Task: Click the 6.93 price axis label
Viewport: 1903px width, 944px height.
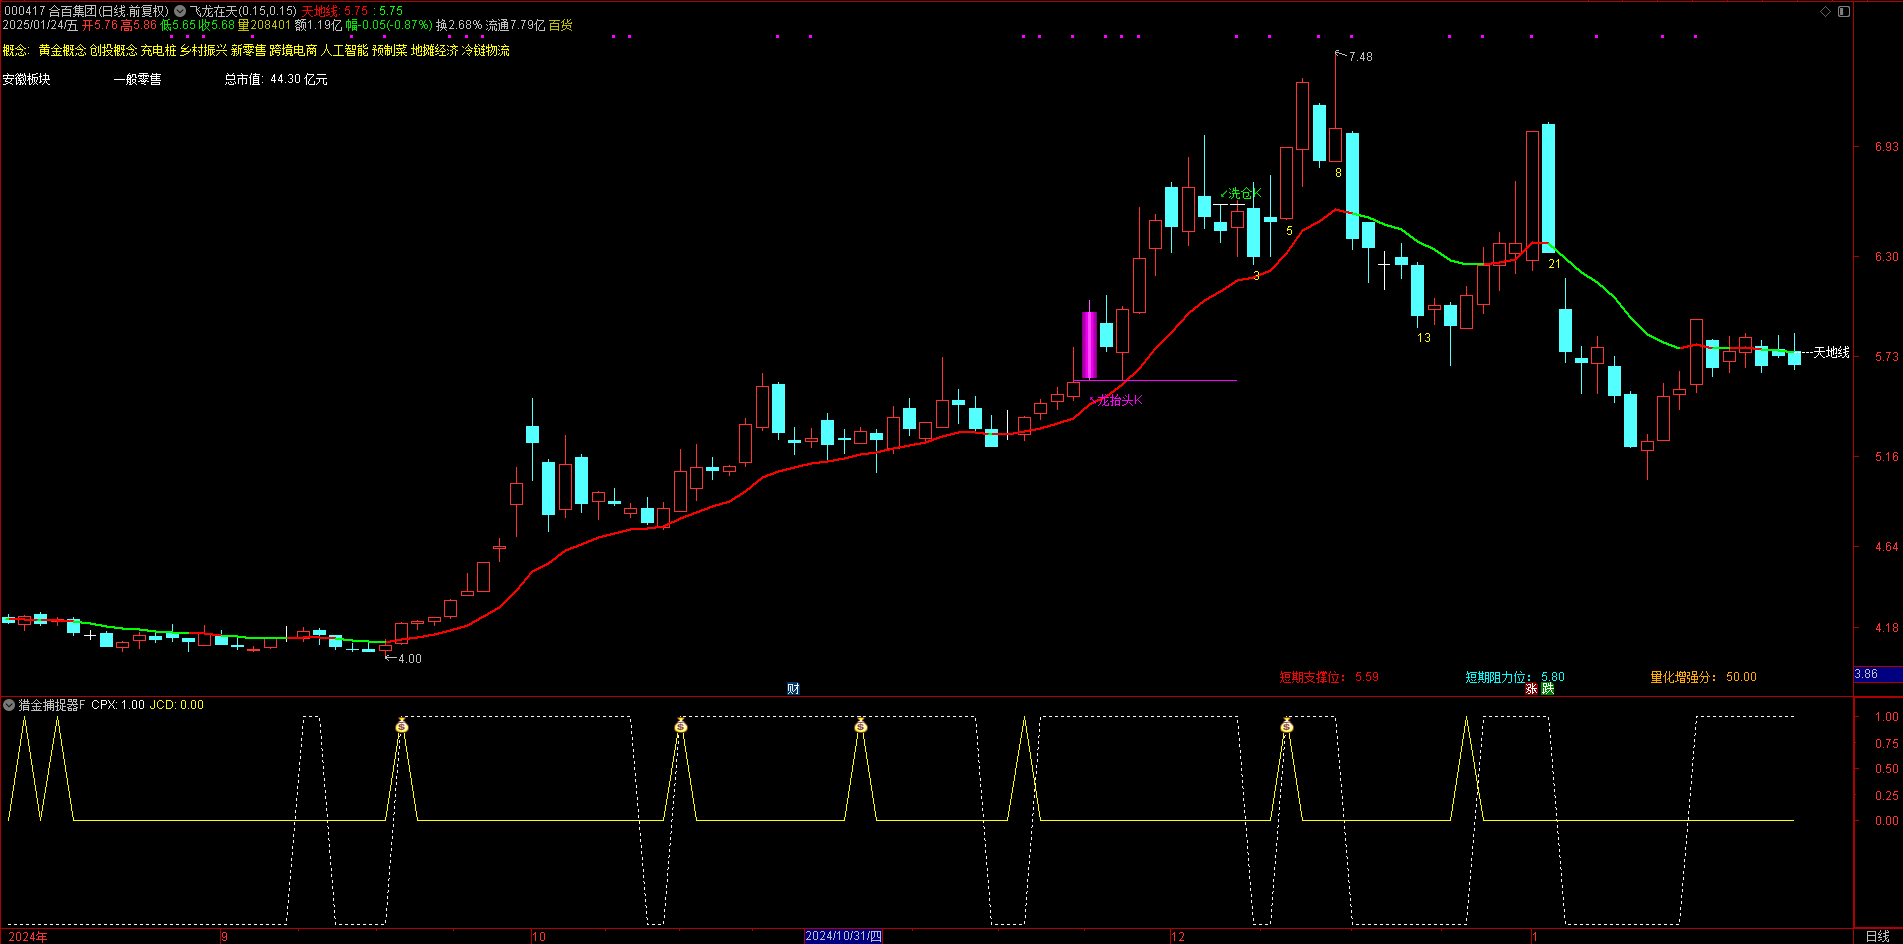Action: point(1886,147)
